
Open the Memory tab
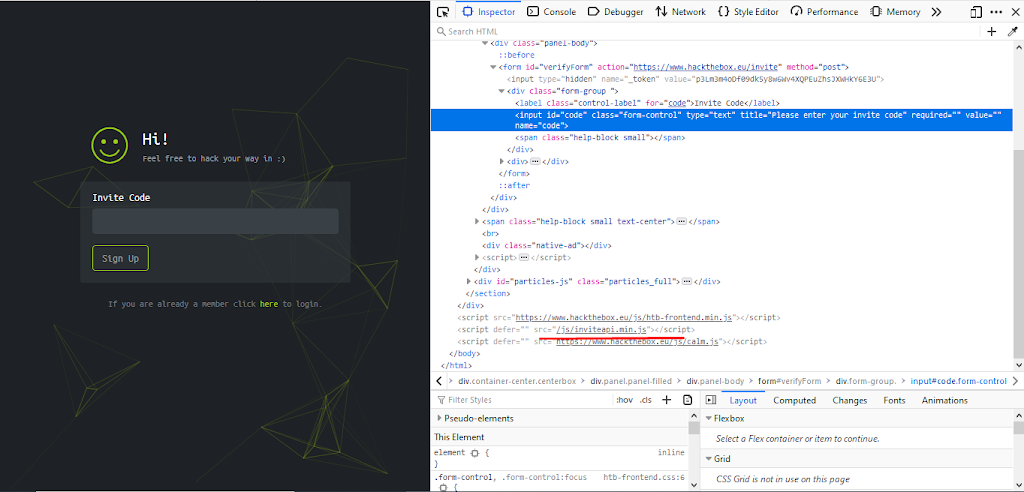pos(895,12)
